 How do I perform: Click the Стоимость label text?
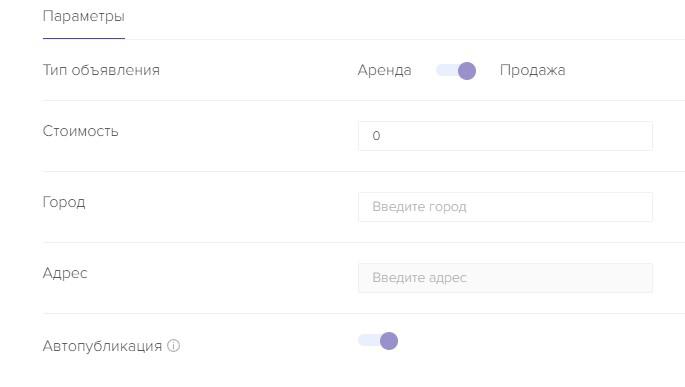[x=80, y=131]
